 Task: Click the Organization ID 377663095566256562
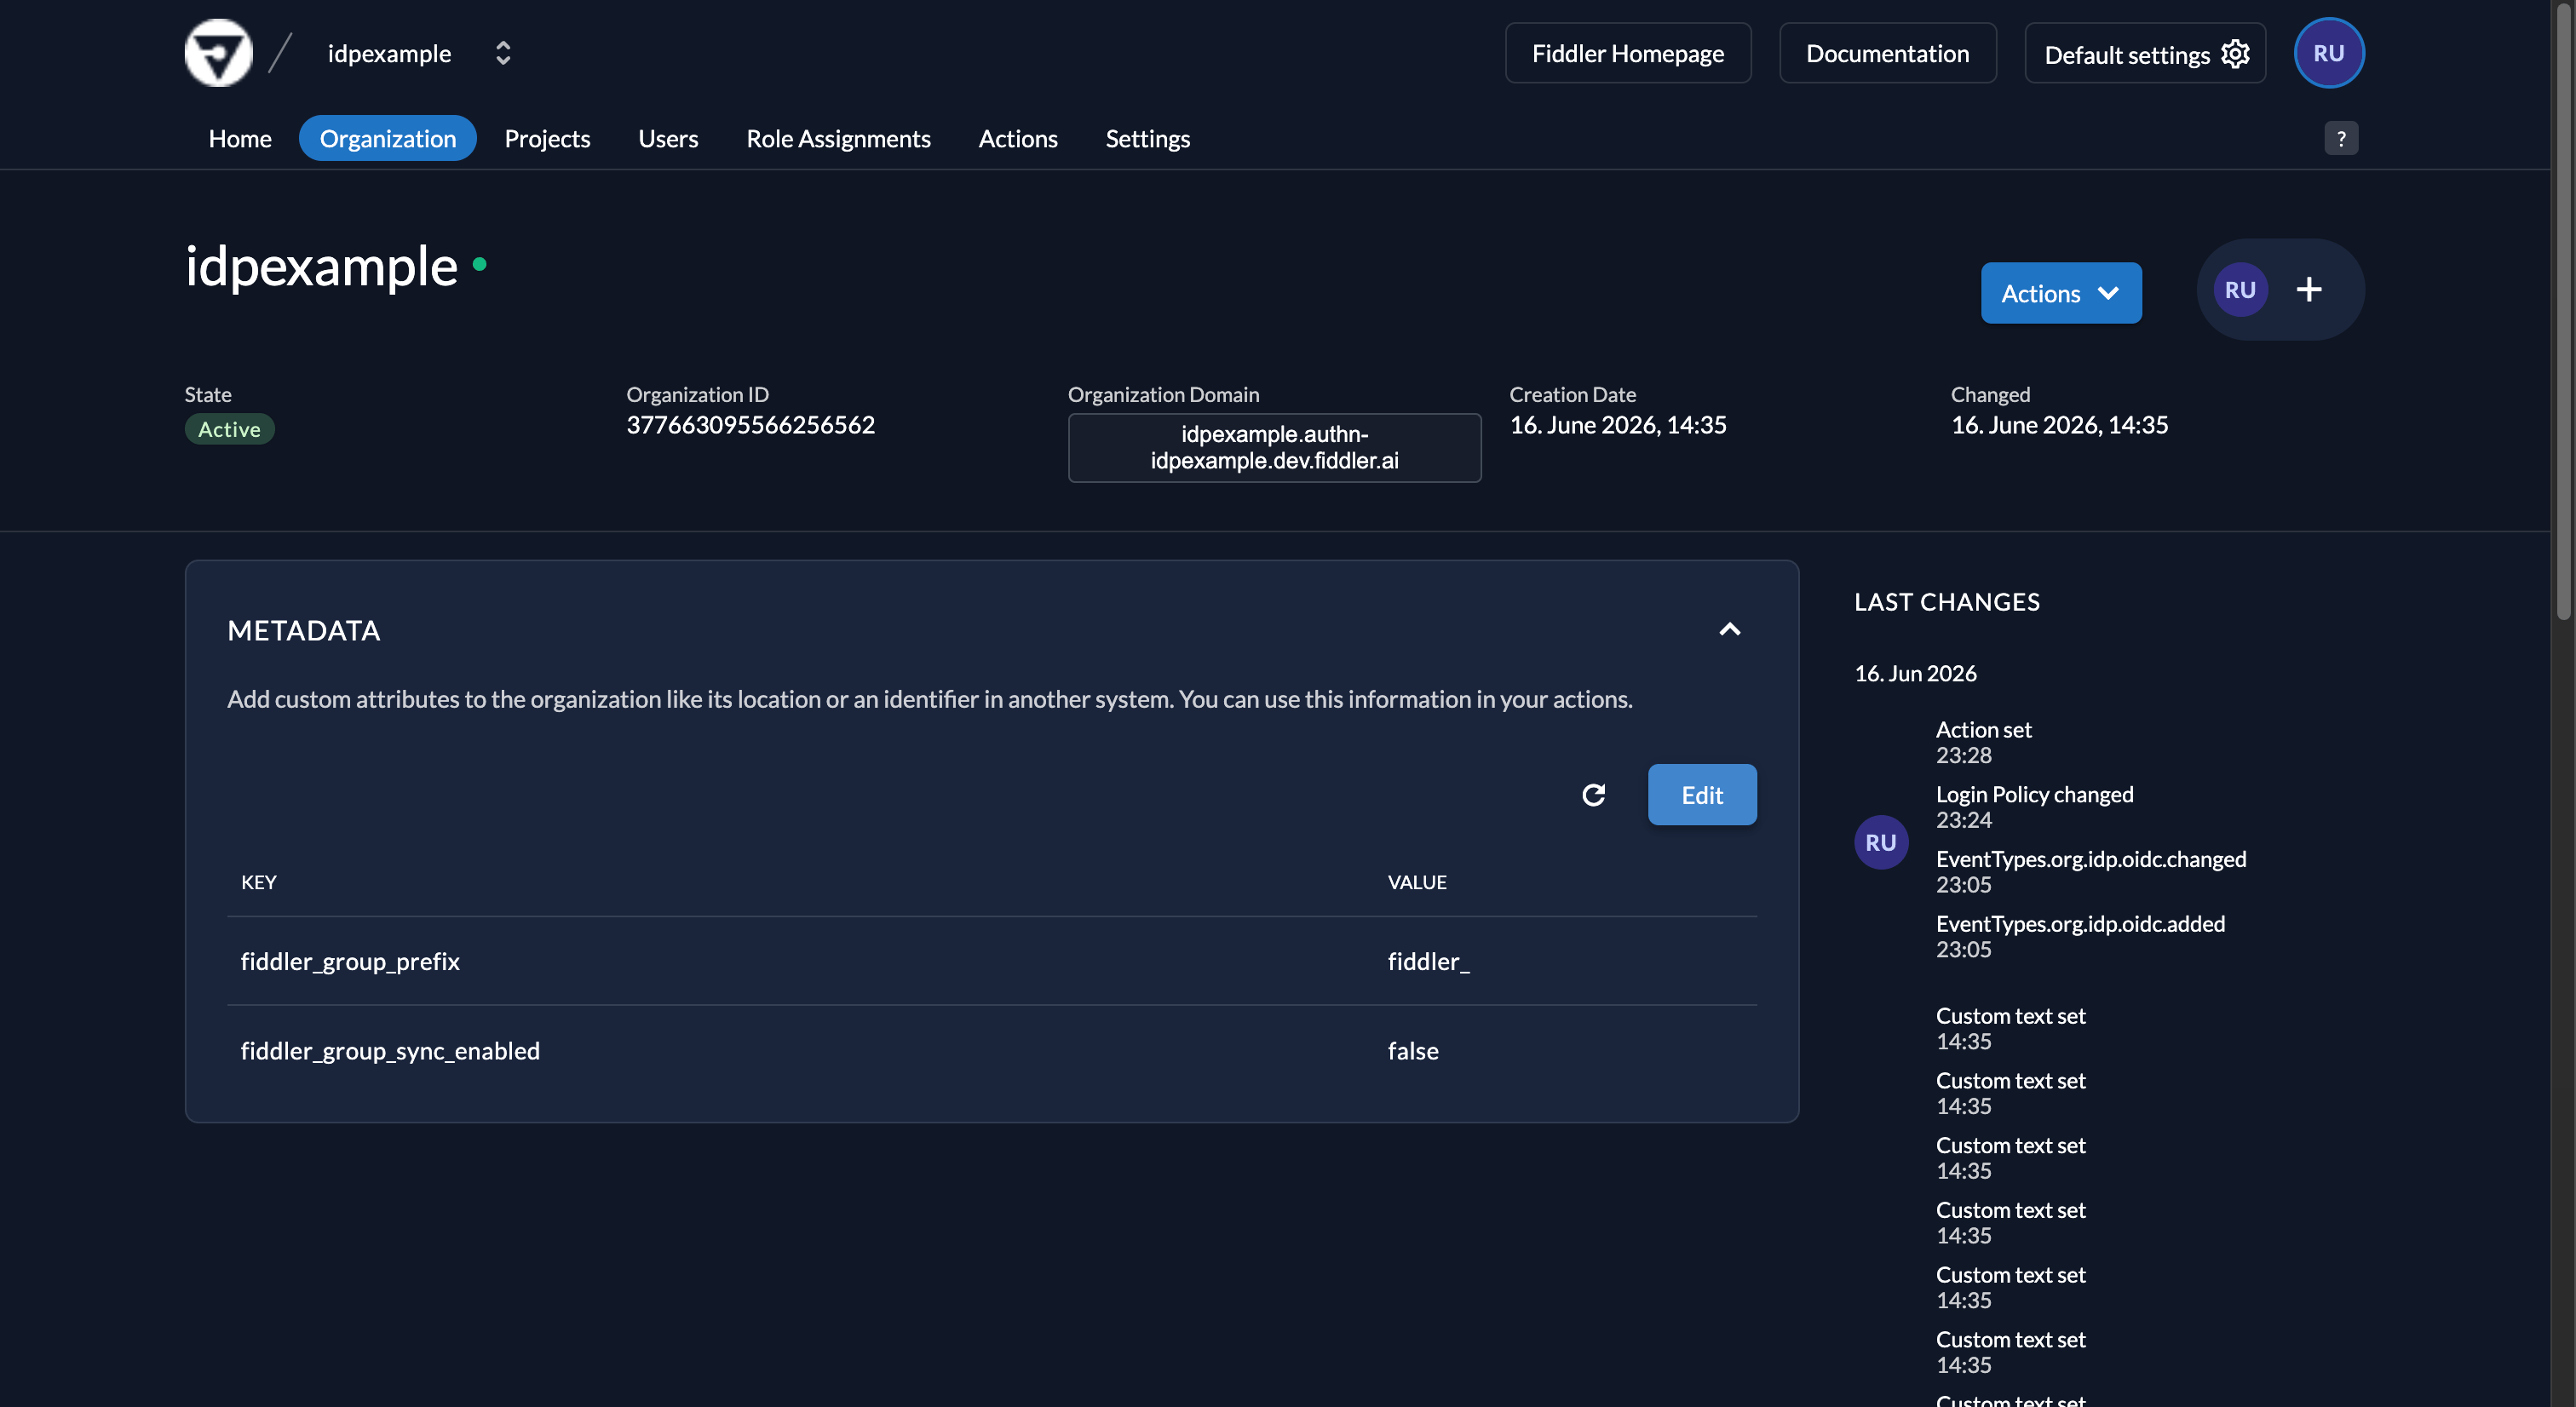750,425
